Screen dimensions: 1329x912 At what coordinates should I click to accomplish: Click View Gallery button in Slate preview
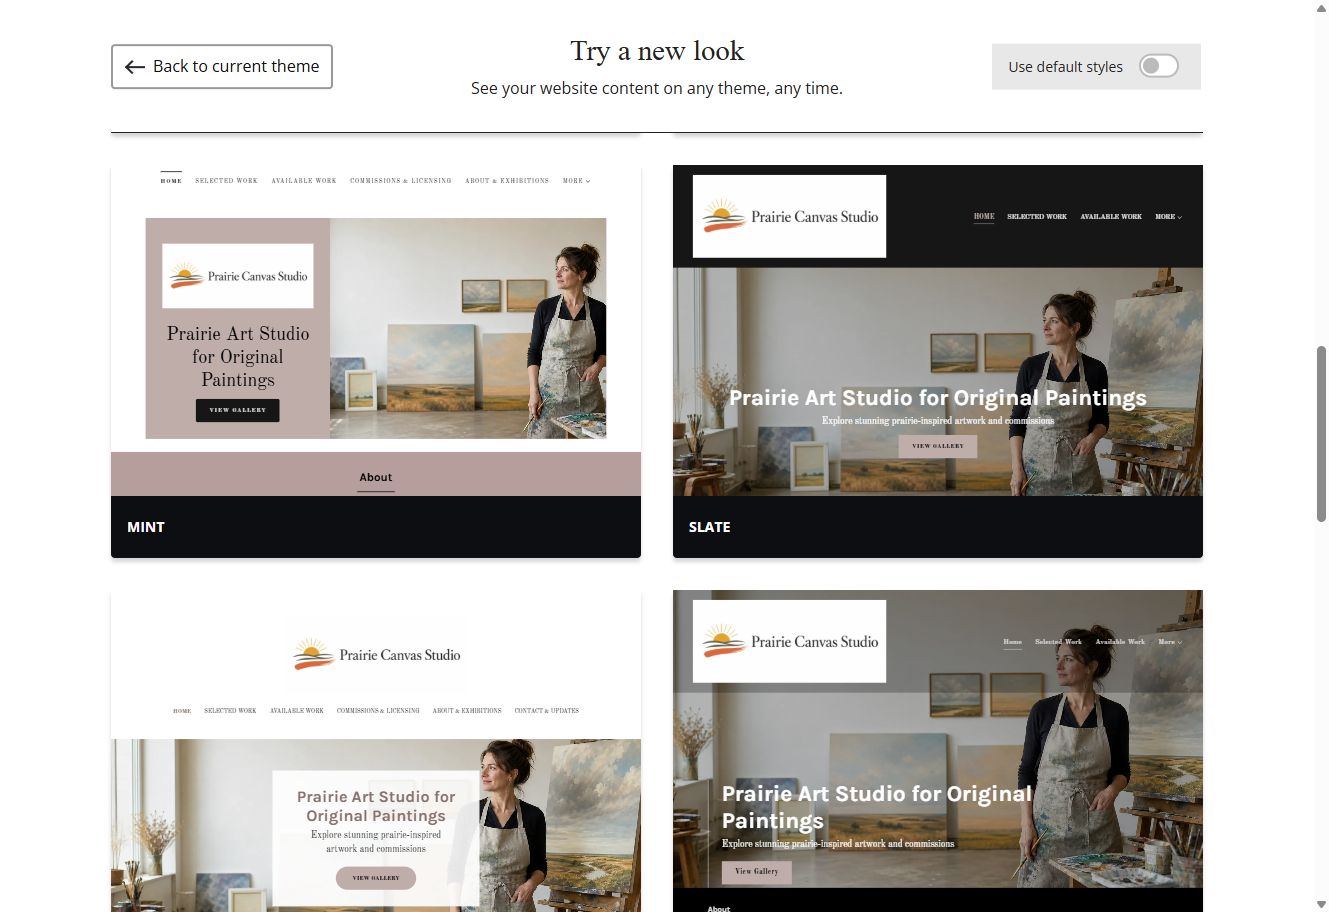pos(938,446)
